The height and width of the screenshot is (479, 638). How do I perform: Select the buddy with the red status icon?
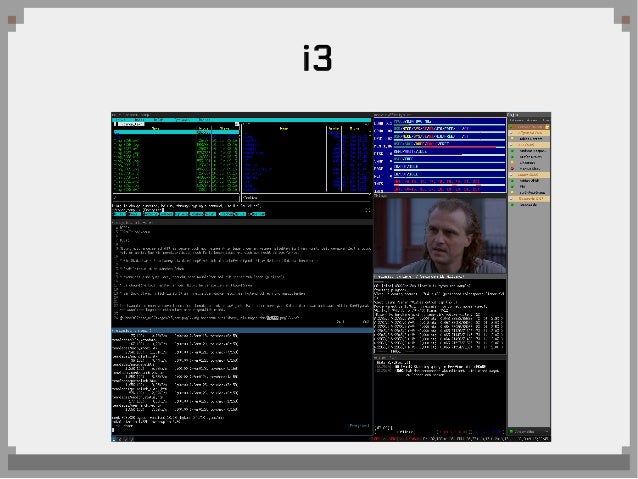tap(529, 168)
